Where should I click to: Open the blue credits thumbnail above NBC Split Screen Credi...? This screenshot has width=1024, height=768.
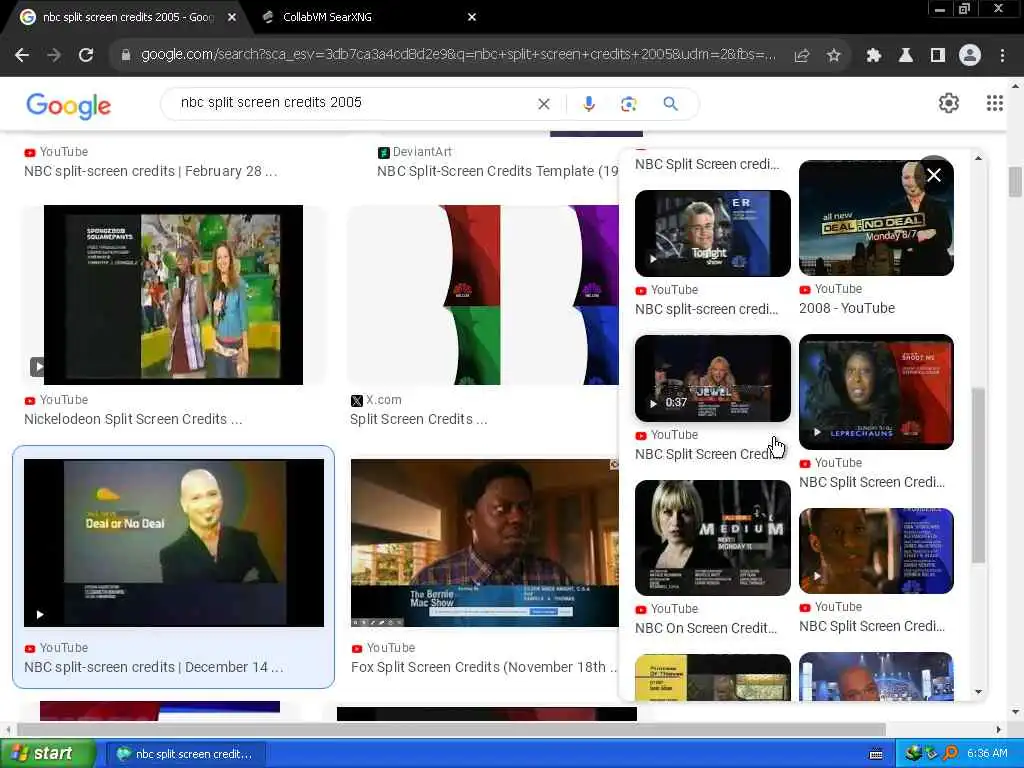(876, 551)
